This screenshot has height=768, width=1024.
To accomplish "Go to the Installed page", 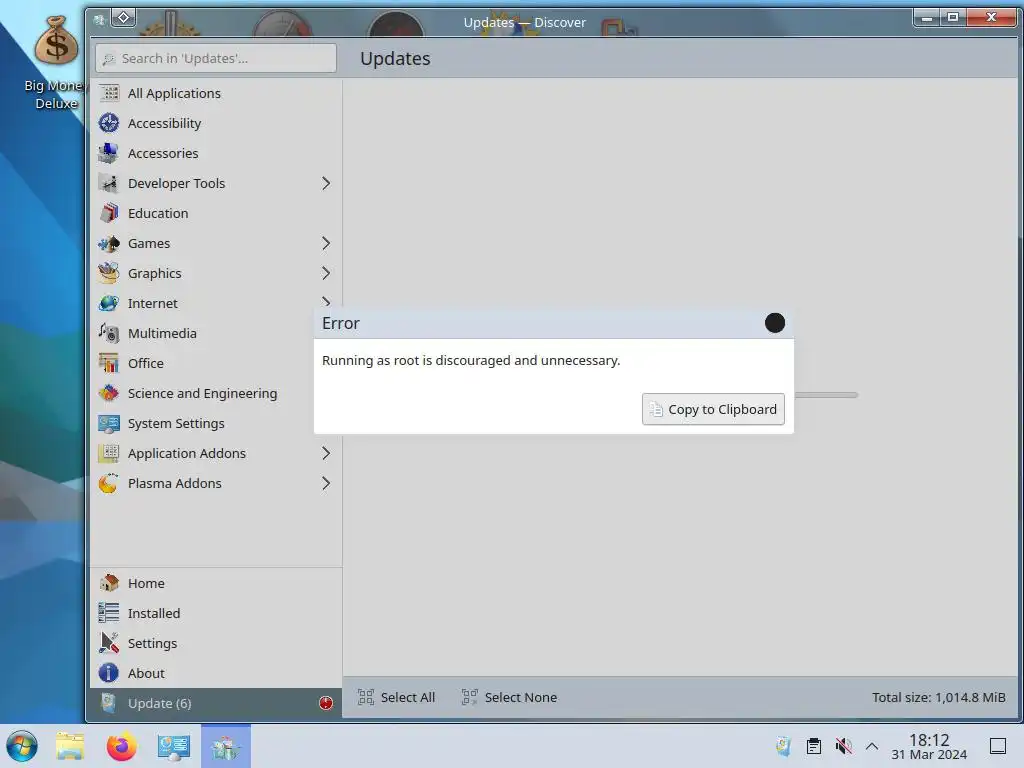I will pos(216,613).
